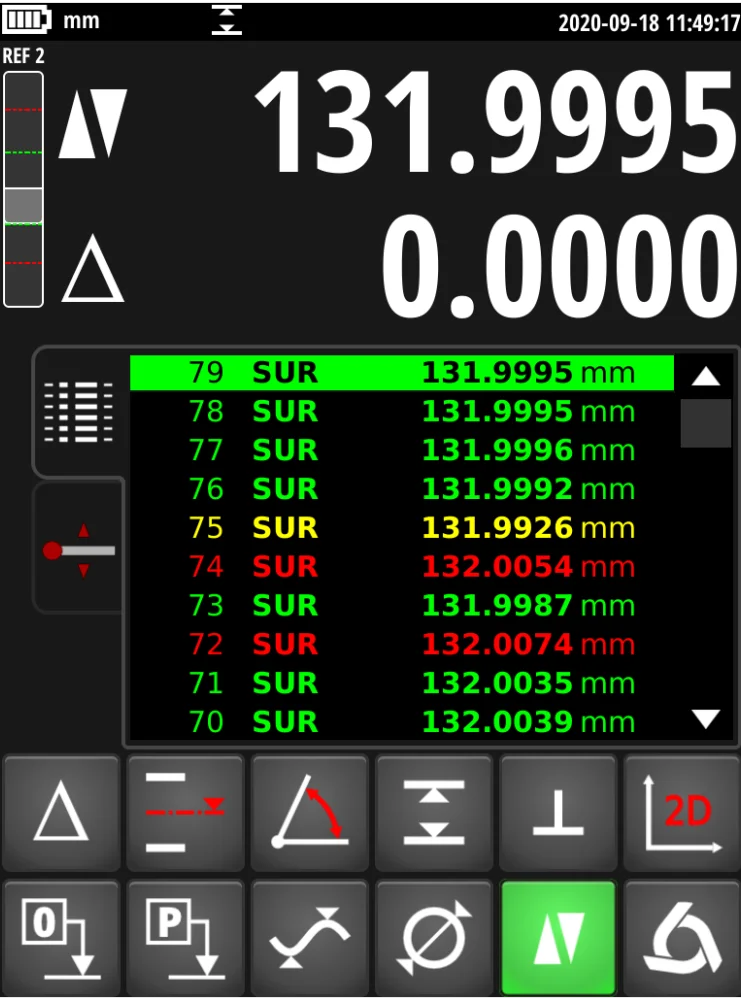Screen dimensions: 741x1000
Task: Set zero reference with the 0 button
Action: (x=61, y=938)
